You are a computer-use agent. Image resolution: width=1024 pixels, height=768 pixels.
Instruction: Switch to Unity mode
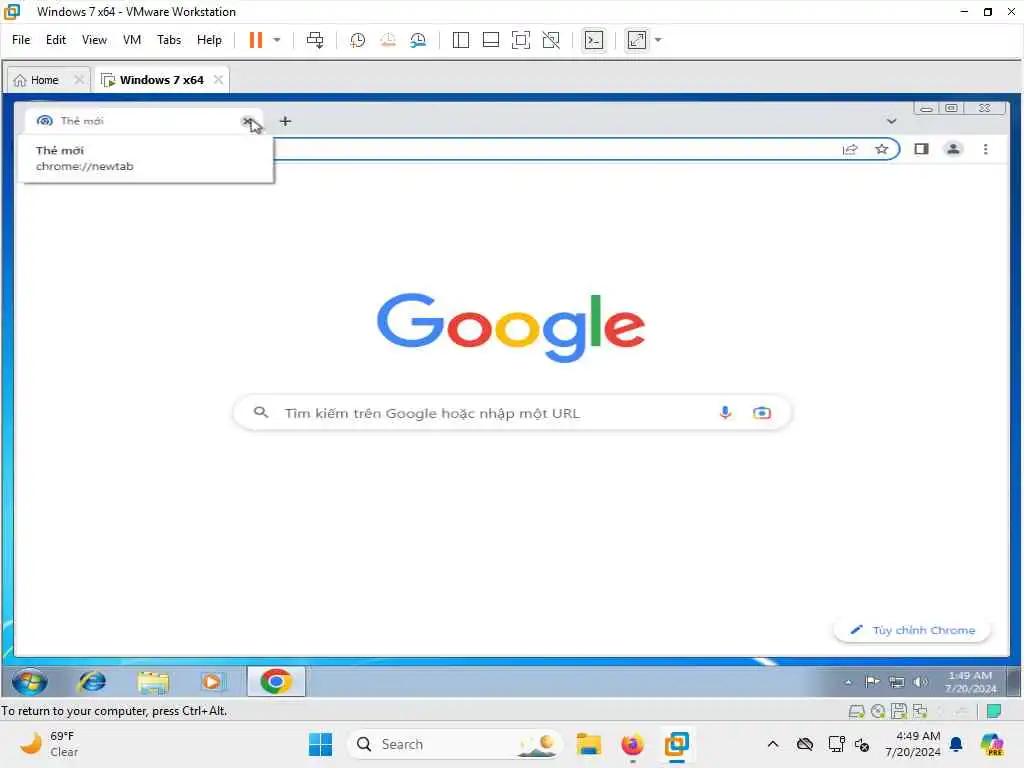(x=551, y=40)
